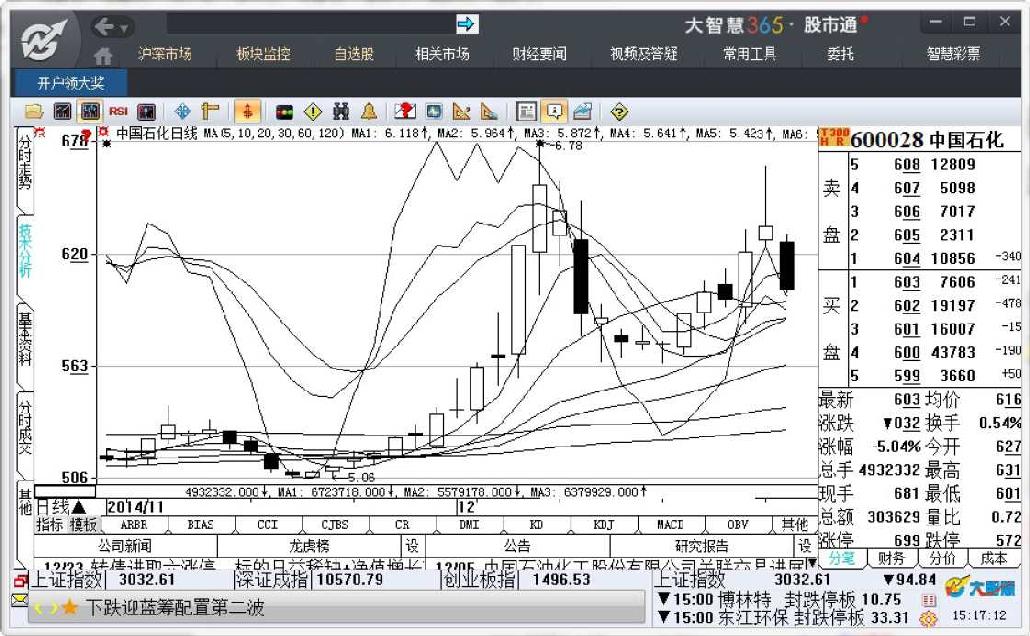
Task: Switch to the 分价 tab in quote panel
Action: point(942,558)
